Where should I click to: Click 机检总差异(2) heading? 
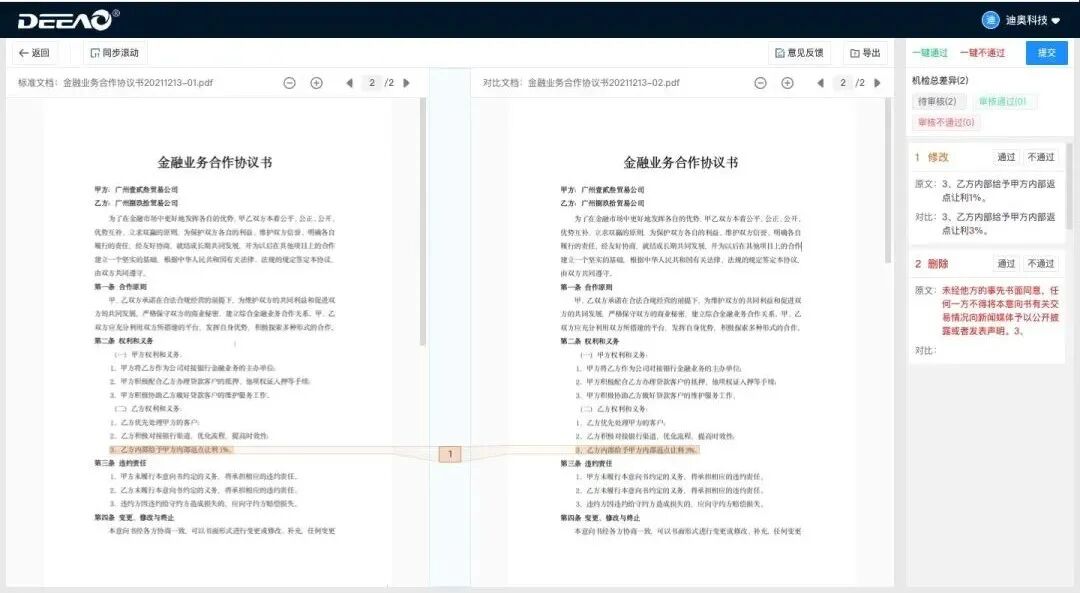point(940,81)
